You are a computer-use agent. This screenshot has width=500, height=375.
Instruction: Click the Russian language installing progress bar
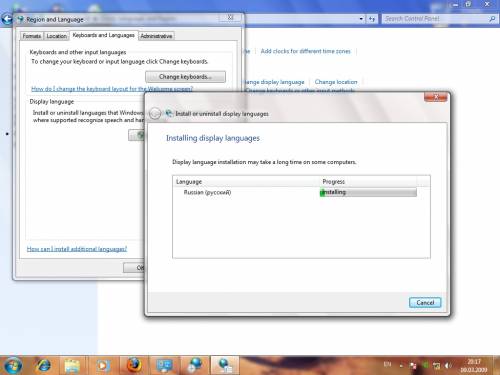368,192
